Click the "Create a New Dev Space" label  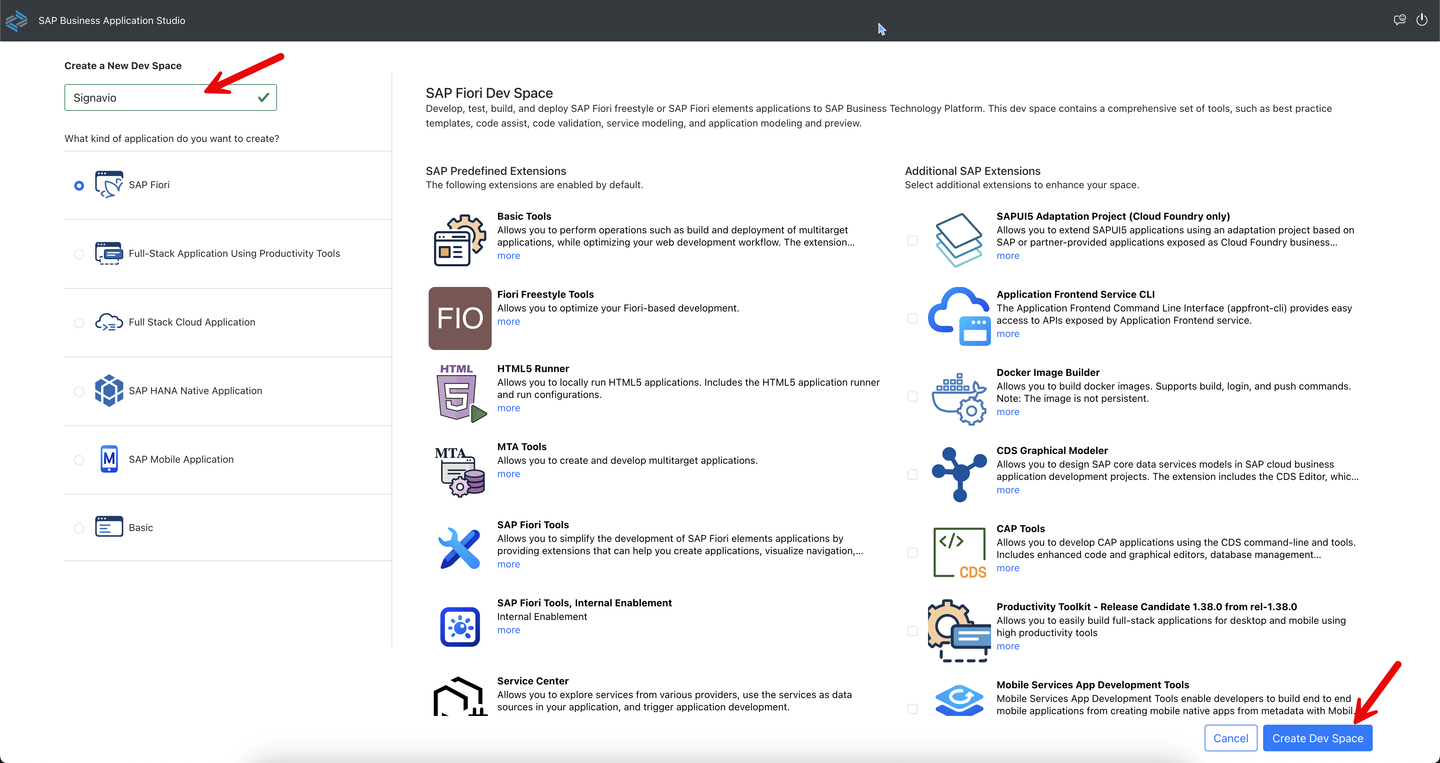[x=123, y=66]
